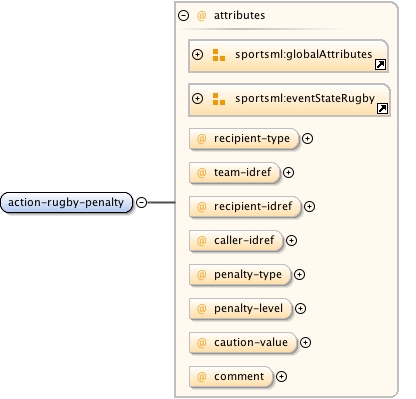Expand sportsml:globalAttributes group
The image size is (416, 399).
(198, 54)
